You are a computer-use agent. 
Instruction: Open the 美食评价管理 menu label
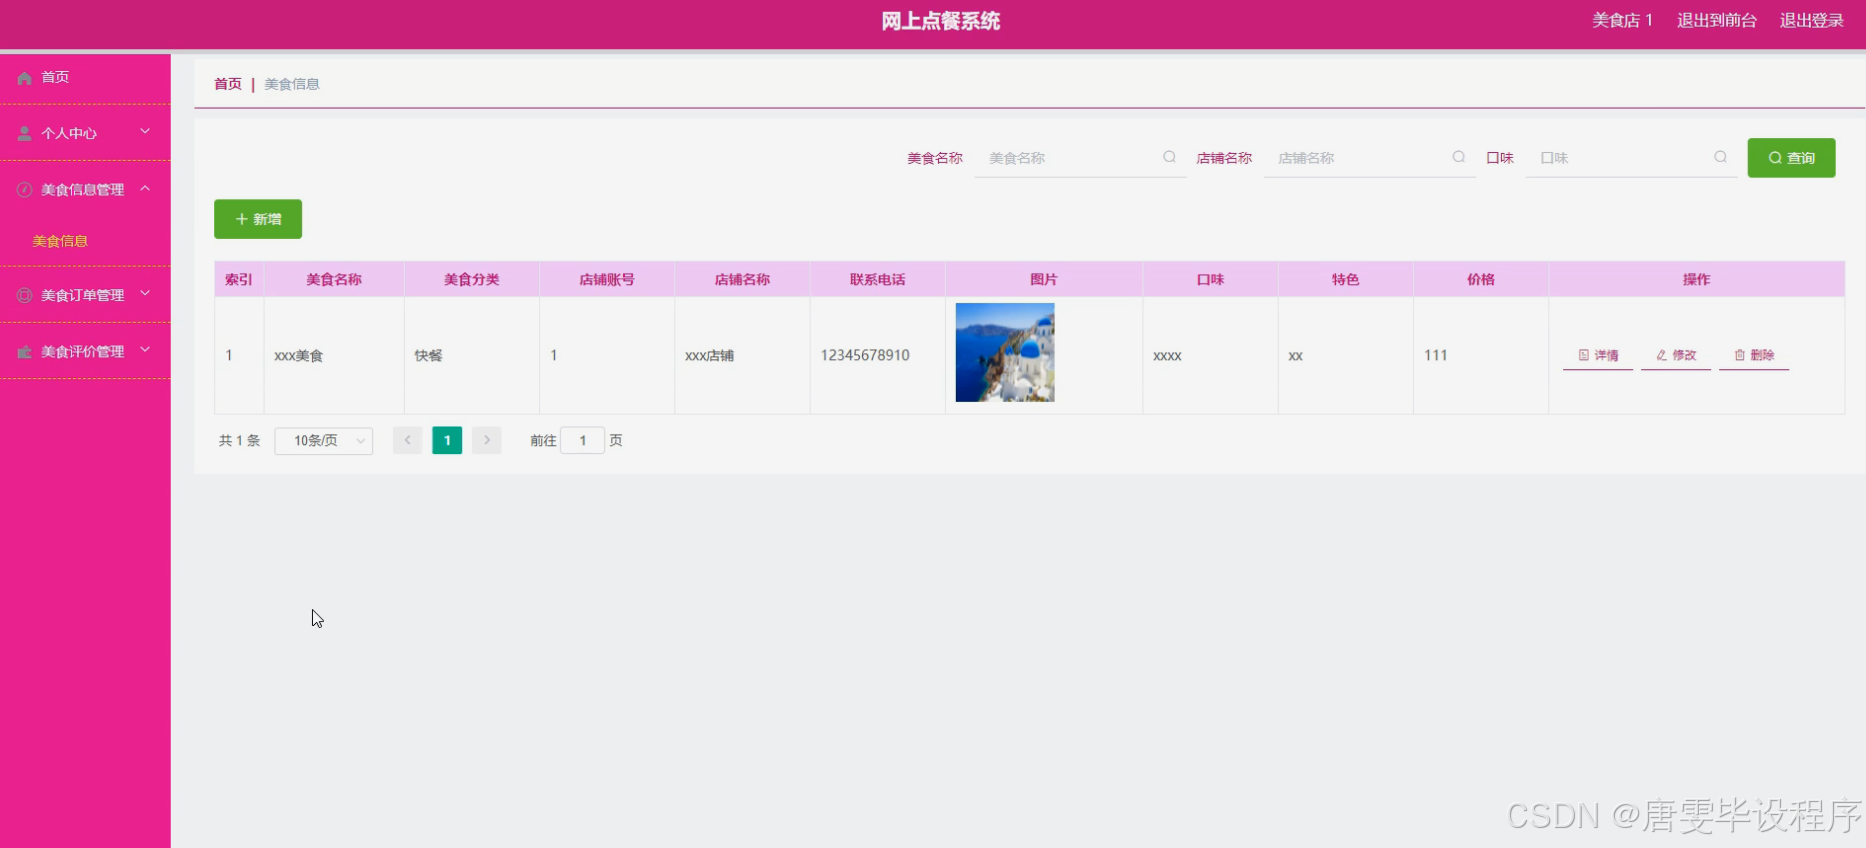click(x=83, y=352)
